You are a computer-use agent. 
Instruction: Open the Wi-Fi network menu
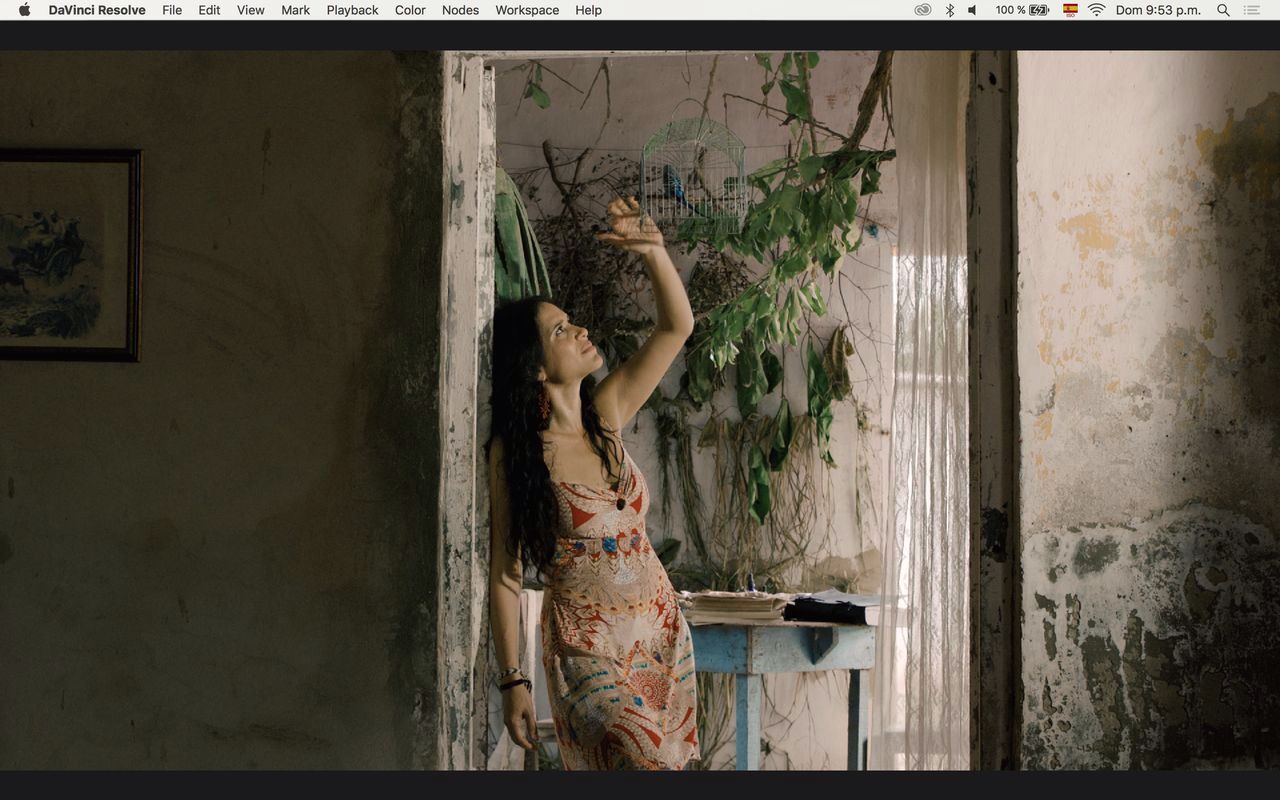point(1097,10)
